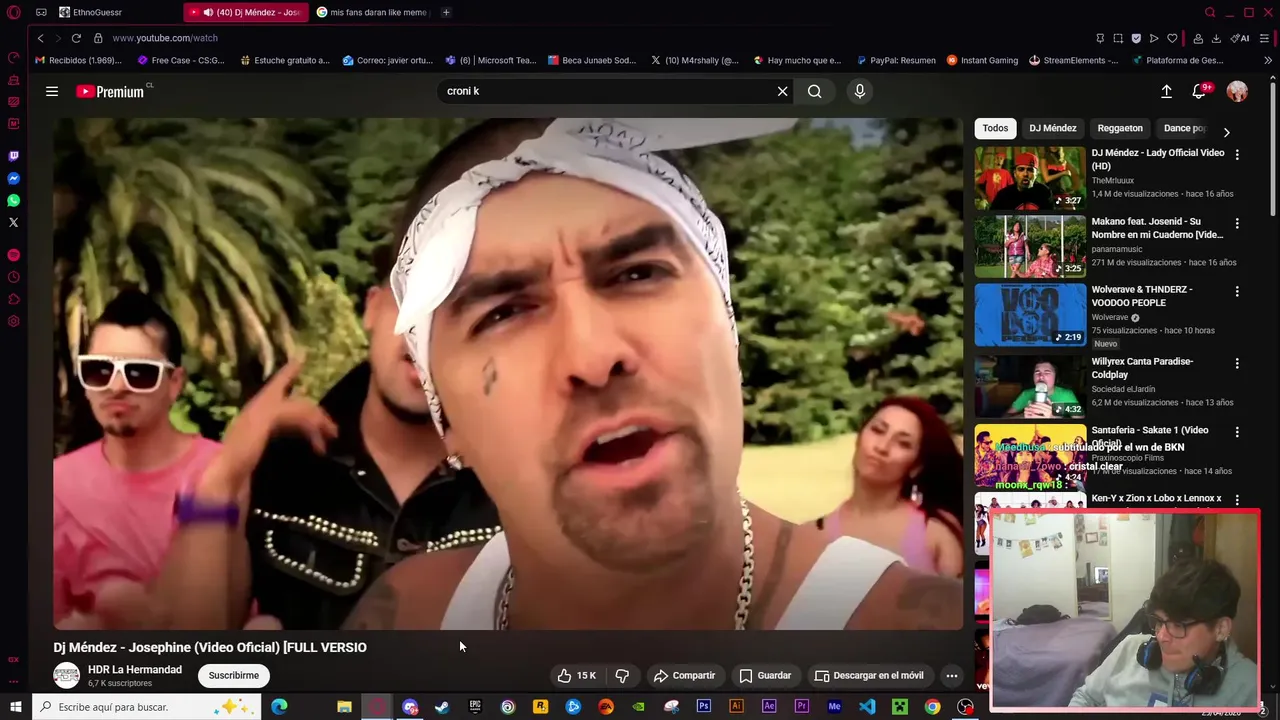Open options menu for Willyrex Canta Paradise

pos(1237,363)
